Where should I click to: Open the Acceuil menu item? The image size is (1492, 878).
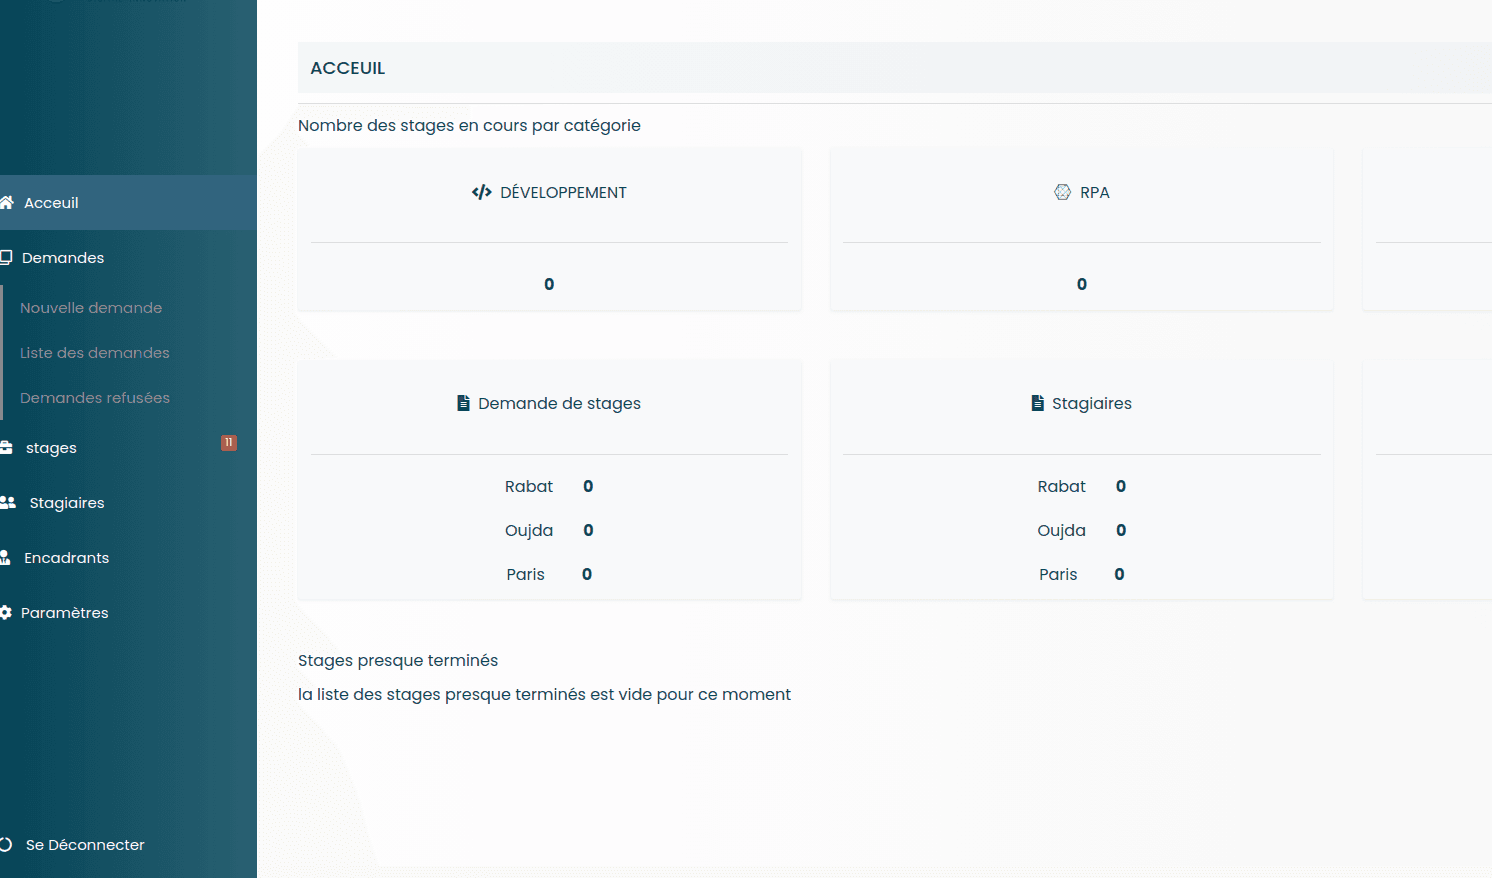[128, 203]
